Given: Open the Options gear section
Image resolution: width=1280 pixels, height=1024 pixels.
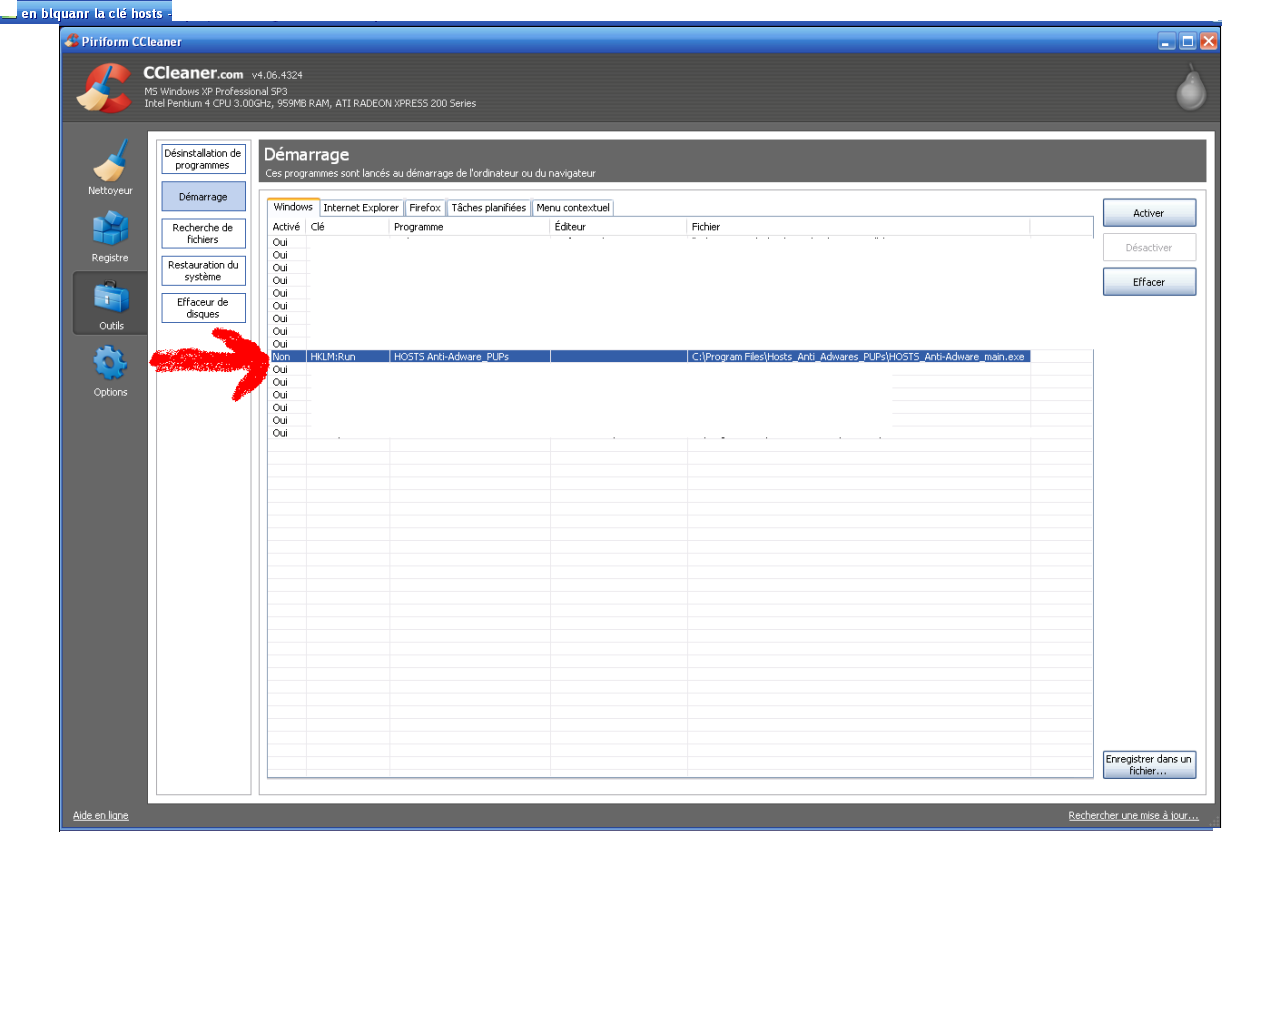Looking at the screenshot, I should (x=110, y=371).
